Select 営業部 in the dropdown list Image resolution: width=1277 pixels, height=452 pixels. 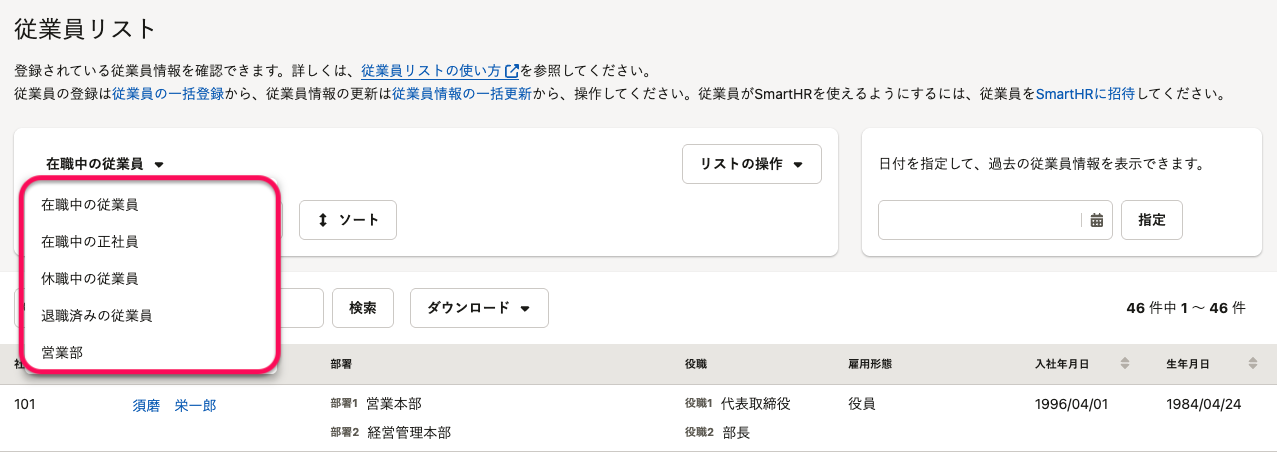pyautogui.click(x=61, y=352)
